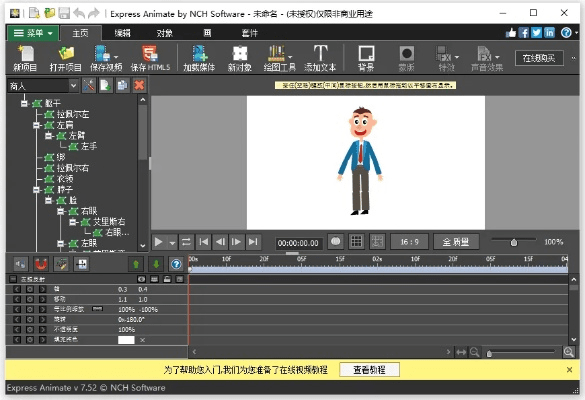Zoom in the timeline magnifier
Viewport: 585px width, 400px height.
click(x=569, y=352)
